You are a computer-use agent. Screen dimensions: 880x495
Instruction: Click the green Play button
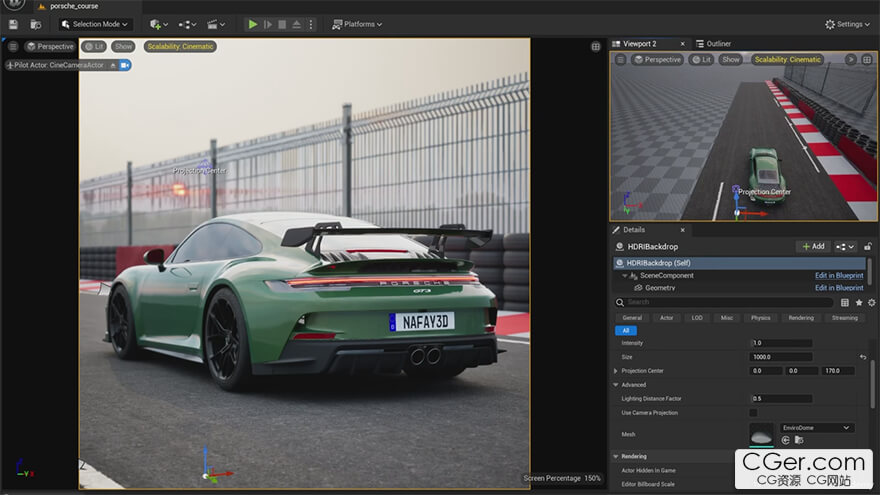tap(253, 24)
